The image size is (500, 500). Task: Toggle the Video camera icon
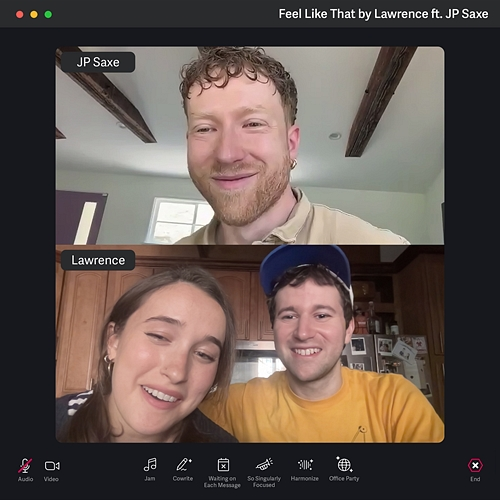point(52,466)
